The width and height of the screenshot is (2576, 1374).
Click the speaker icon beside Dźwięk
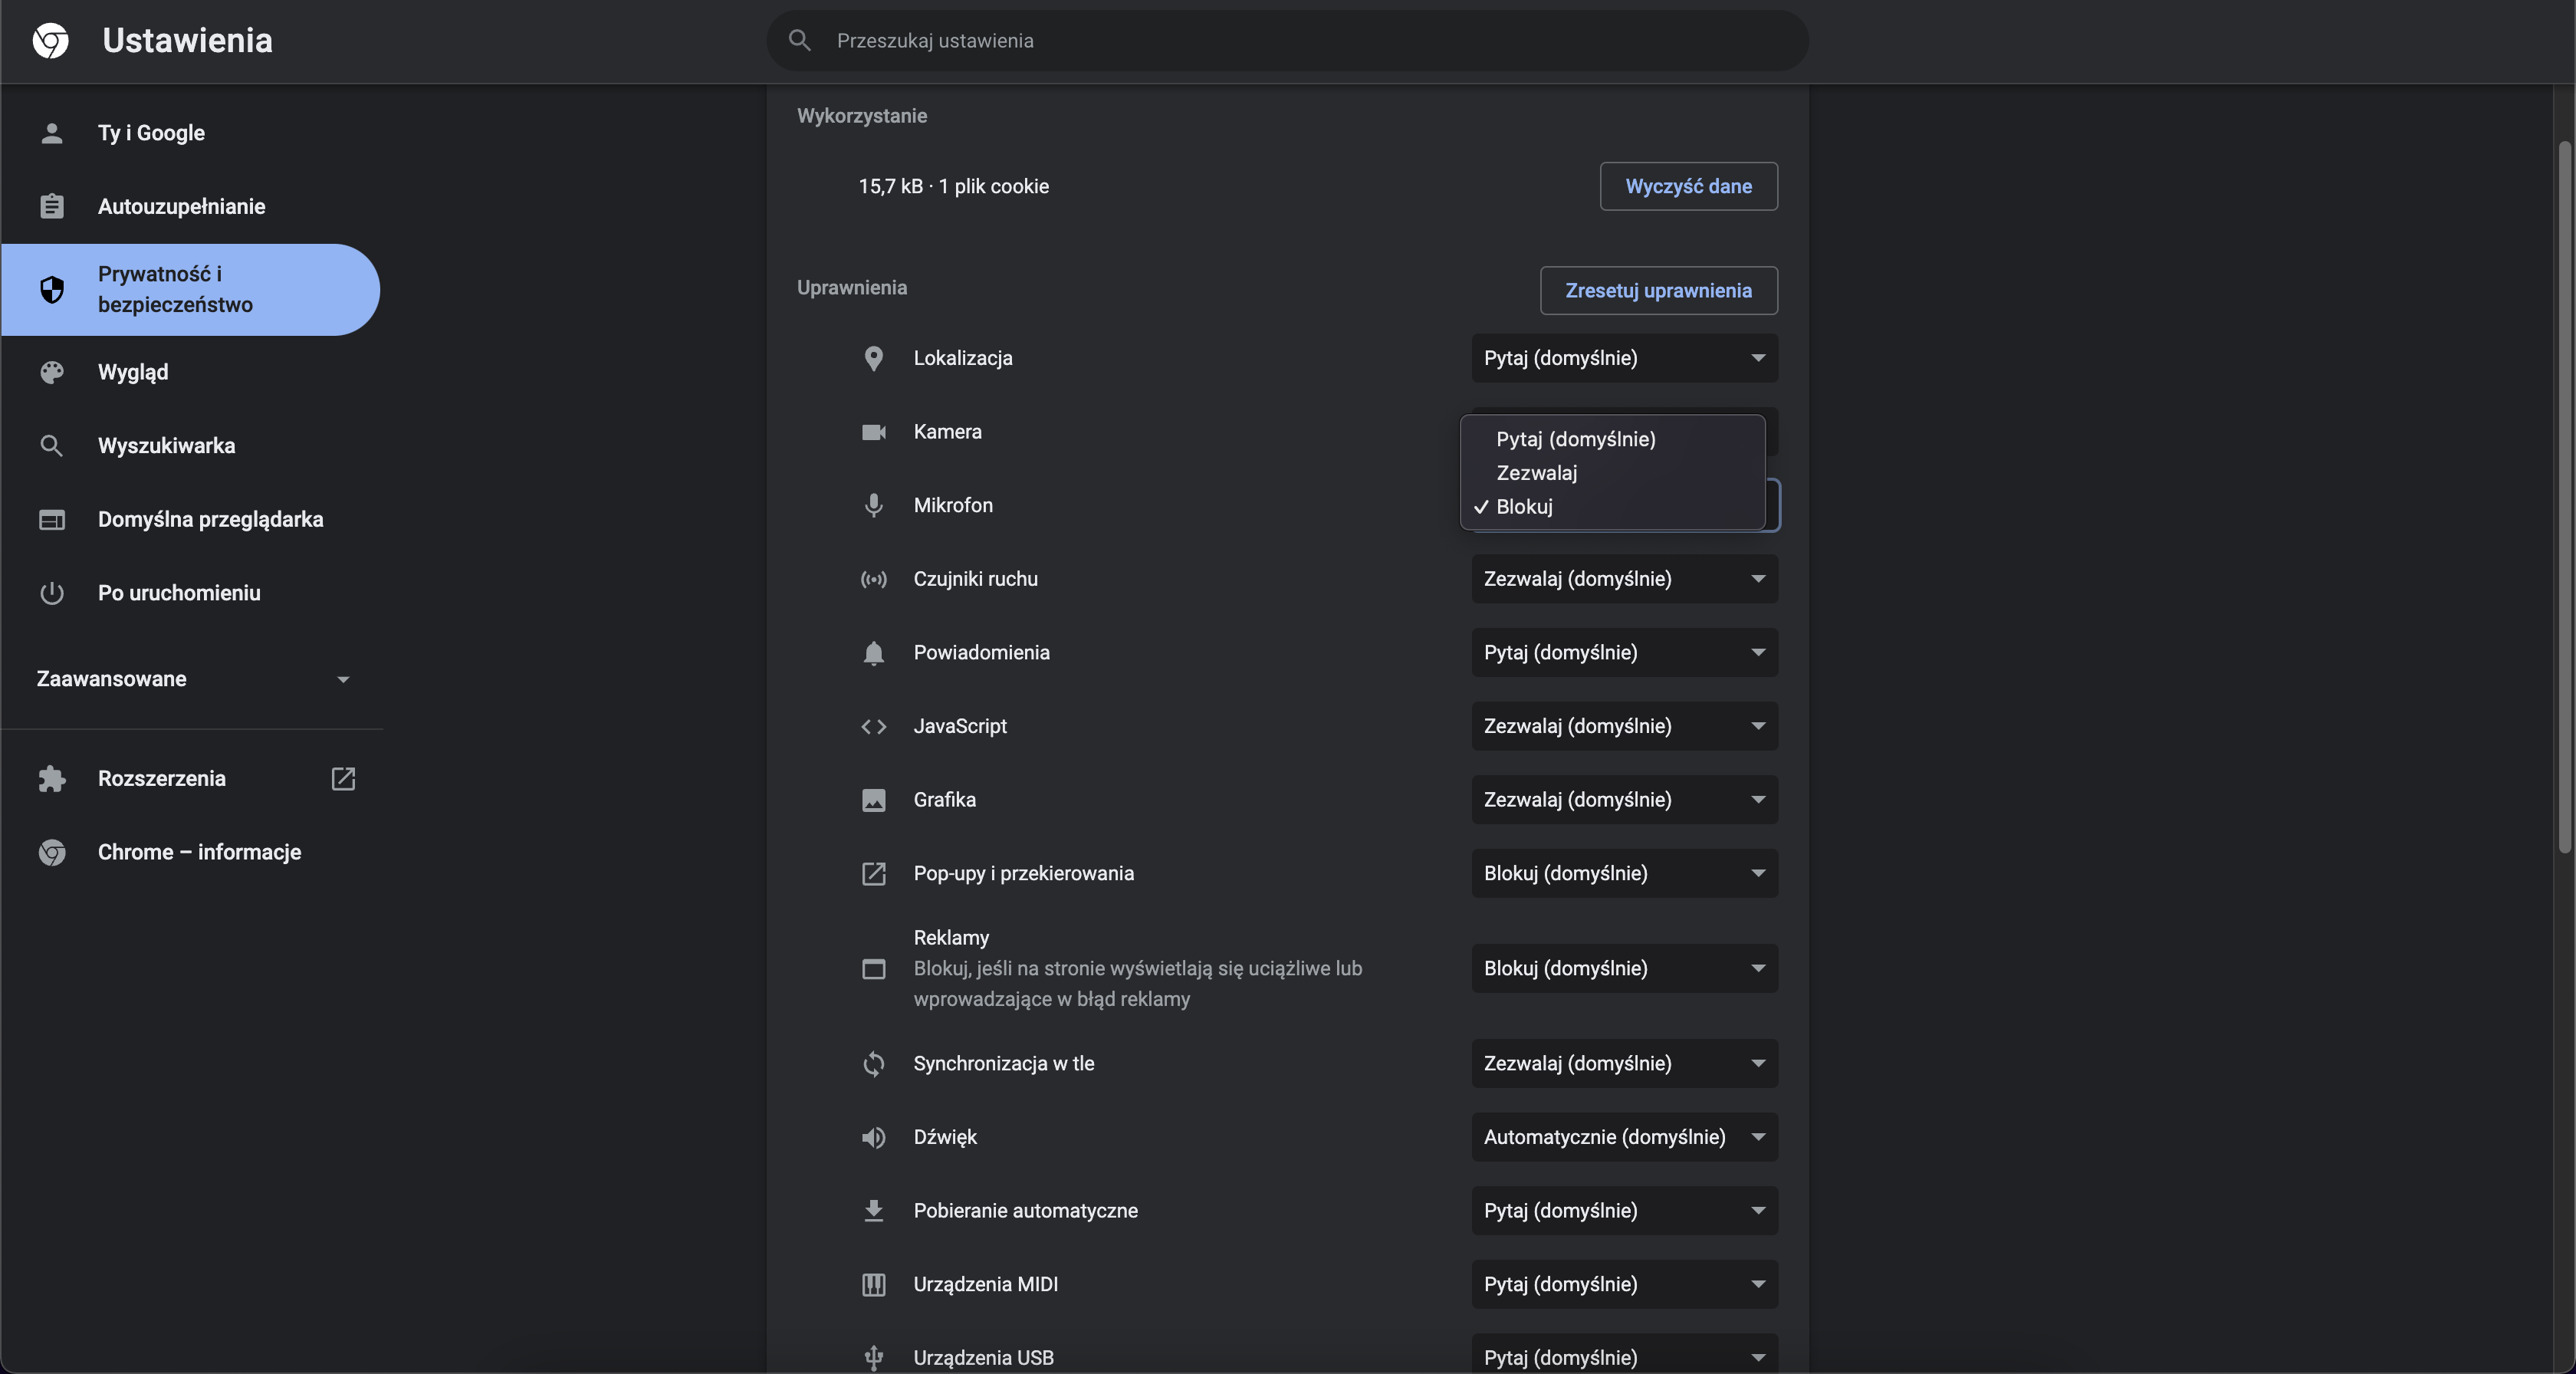[x=873, y=1137]
